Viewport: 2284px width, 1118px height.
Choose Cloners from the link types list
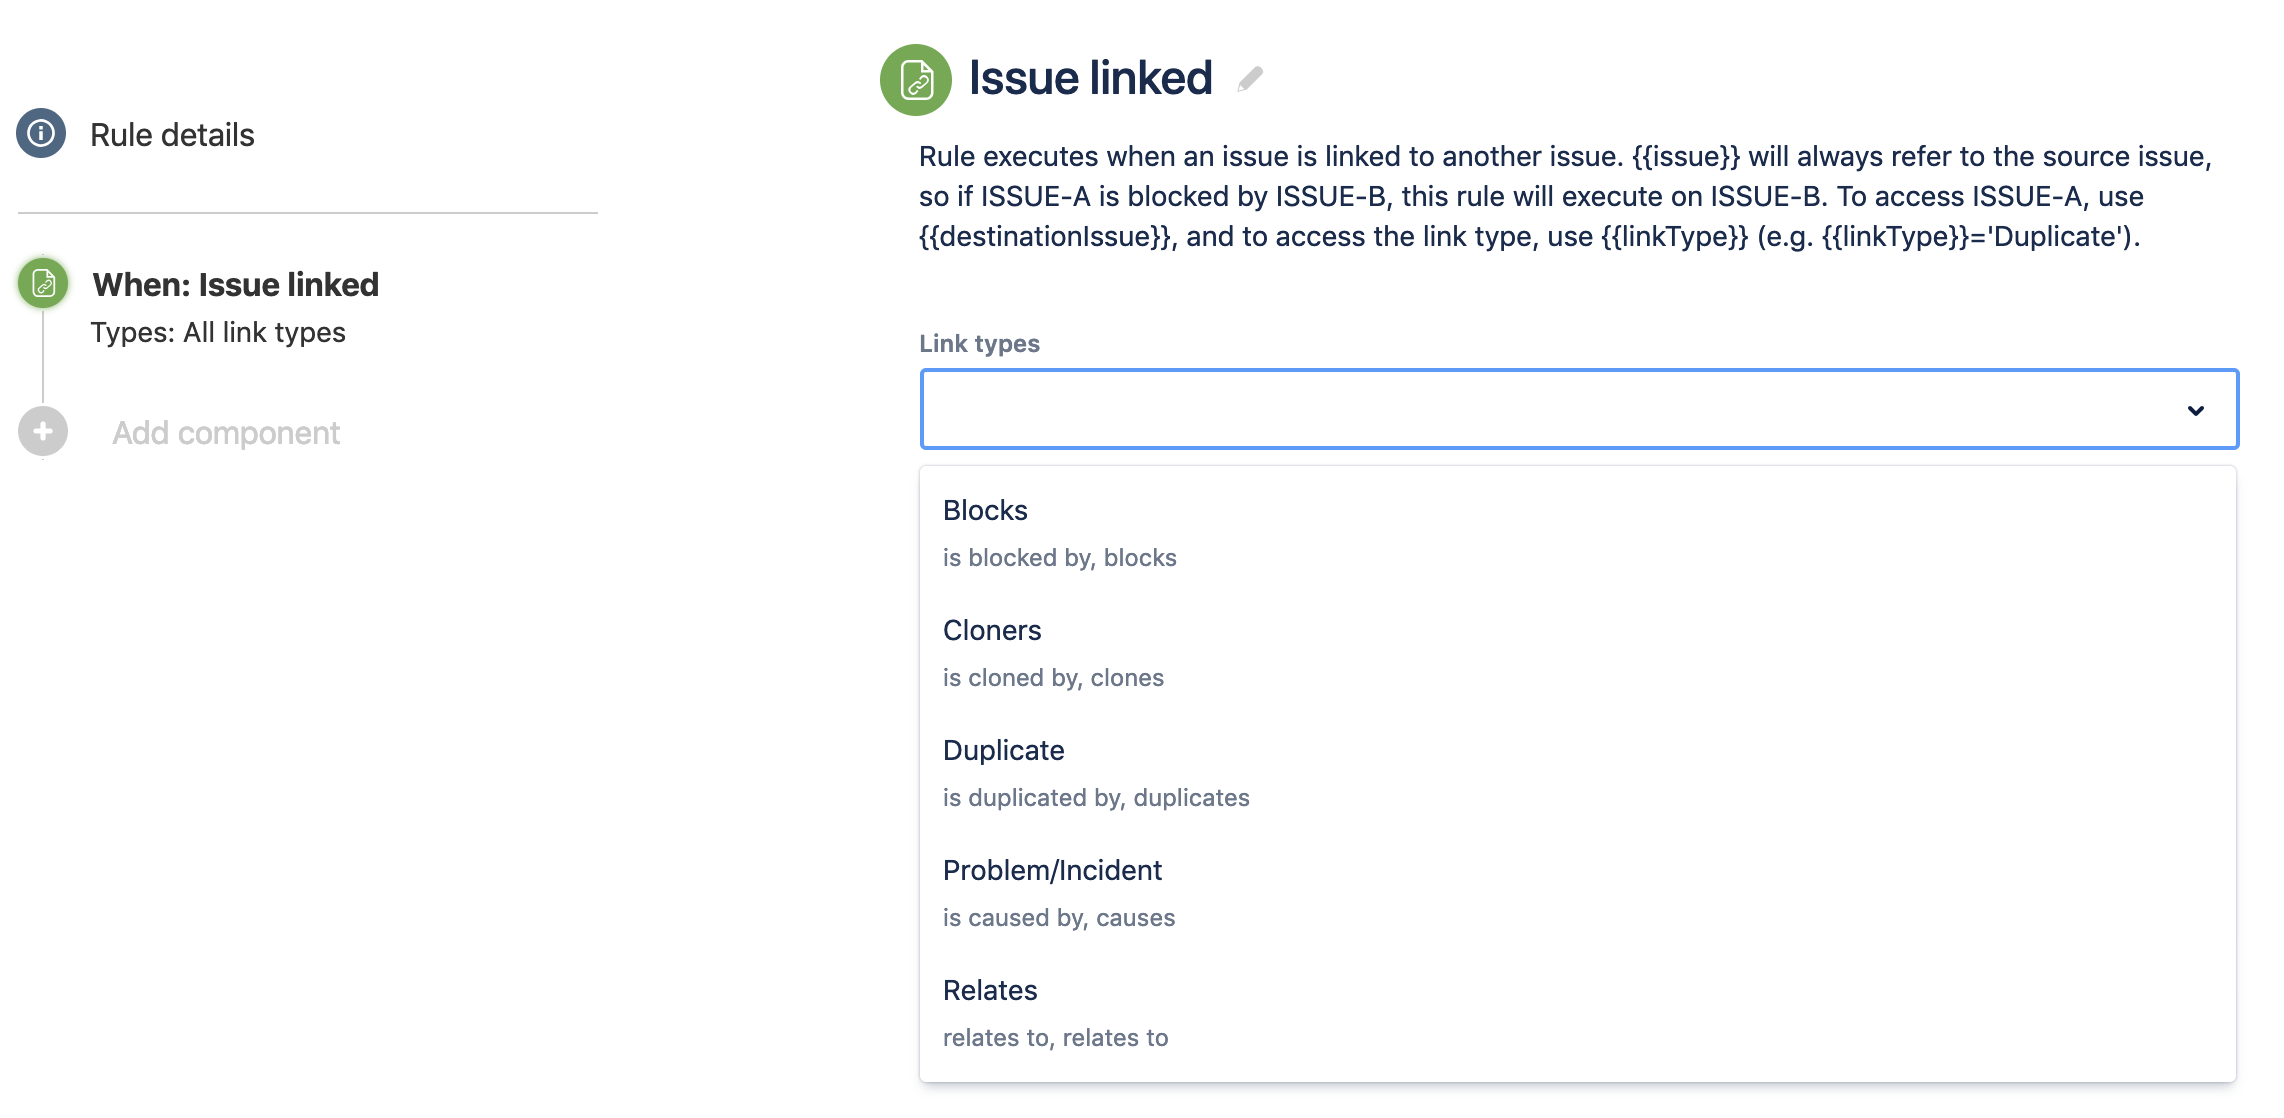point(992,631)
